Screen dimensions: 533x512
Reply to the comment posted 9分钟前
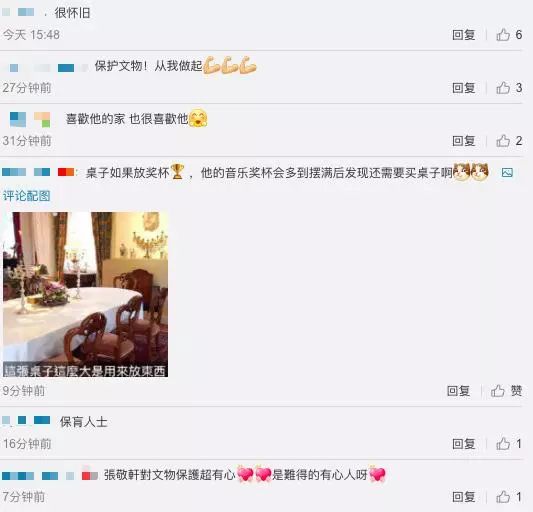(458, 391)
